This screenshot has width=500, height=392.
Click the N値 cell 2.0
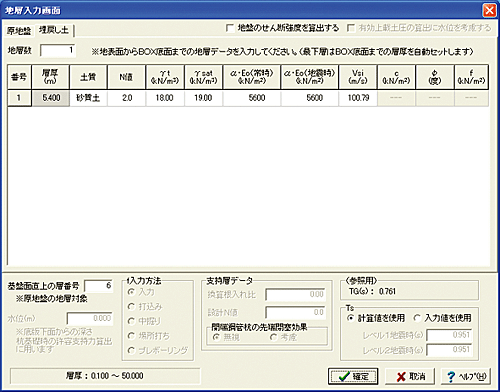click(127, 98)
